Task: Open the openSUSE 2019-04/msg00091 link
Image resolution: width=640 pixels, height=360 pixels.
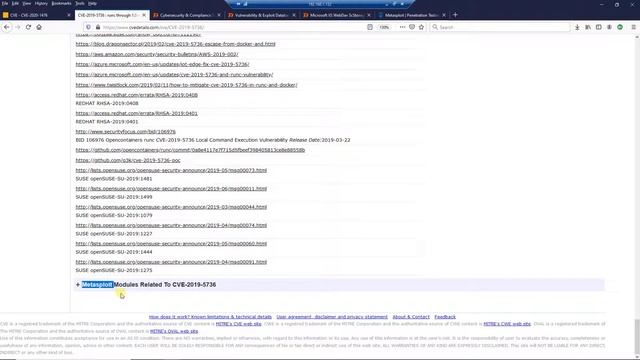Action: (x=171, y=262)
